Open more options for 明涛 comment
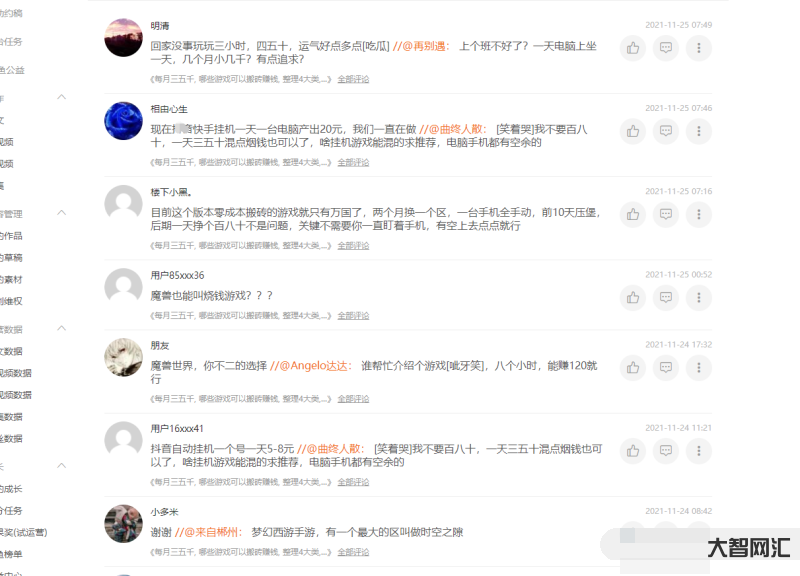Viewport: 800px width, 576px height. point(699,48)
